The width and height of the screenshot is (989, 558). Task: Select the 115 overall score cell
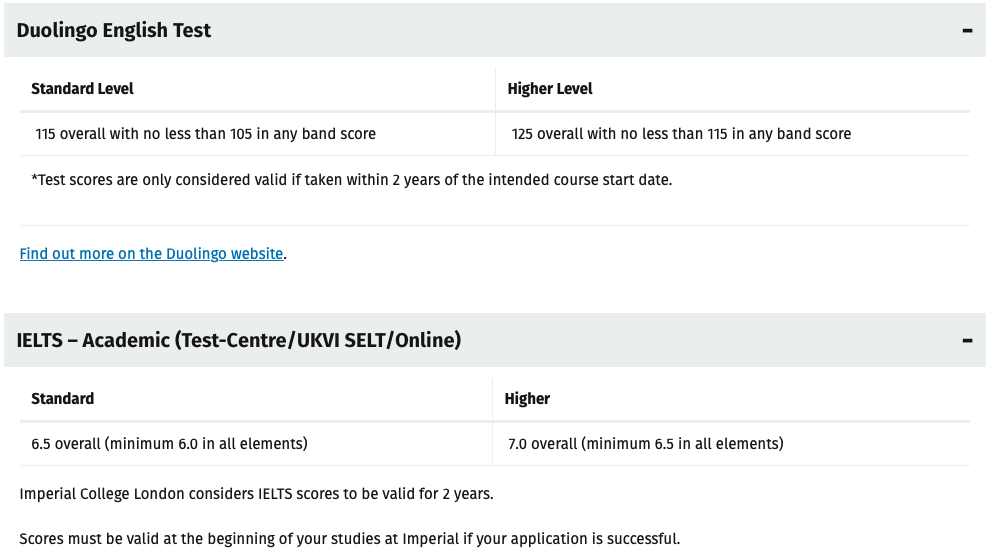tap(205, 134)
